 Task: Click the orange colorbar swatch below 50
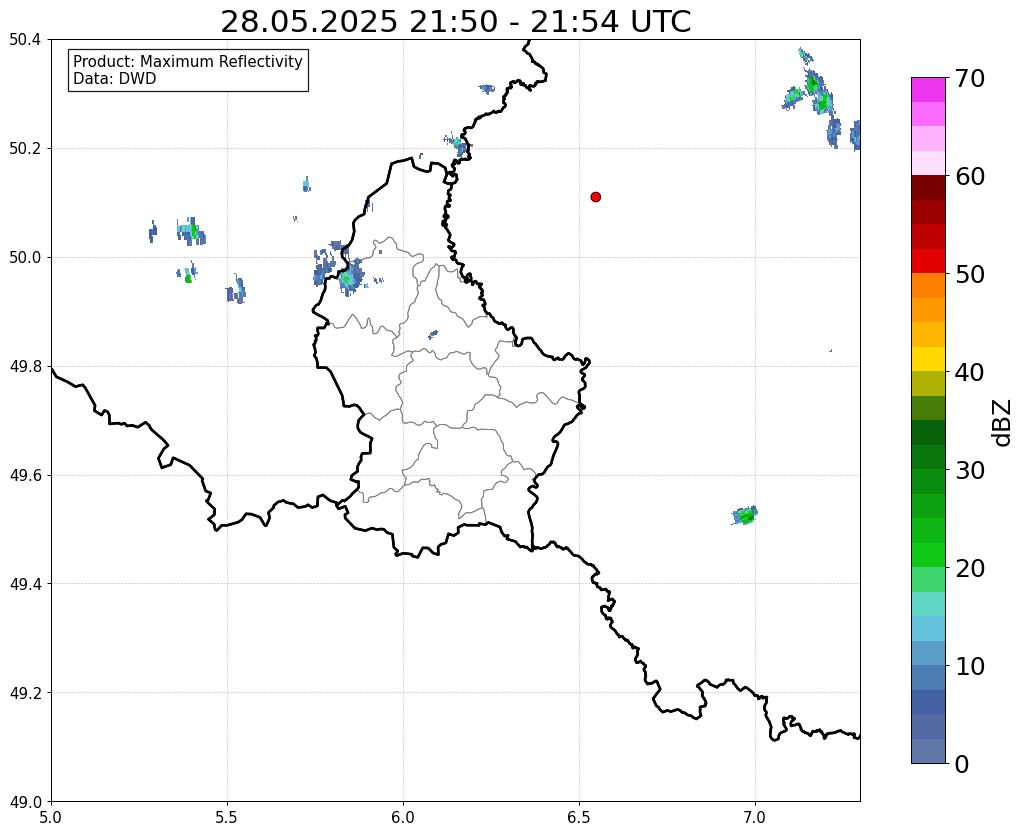[x=928, y=285]
